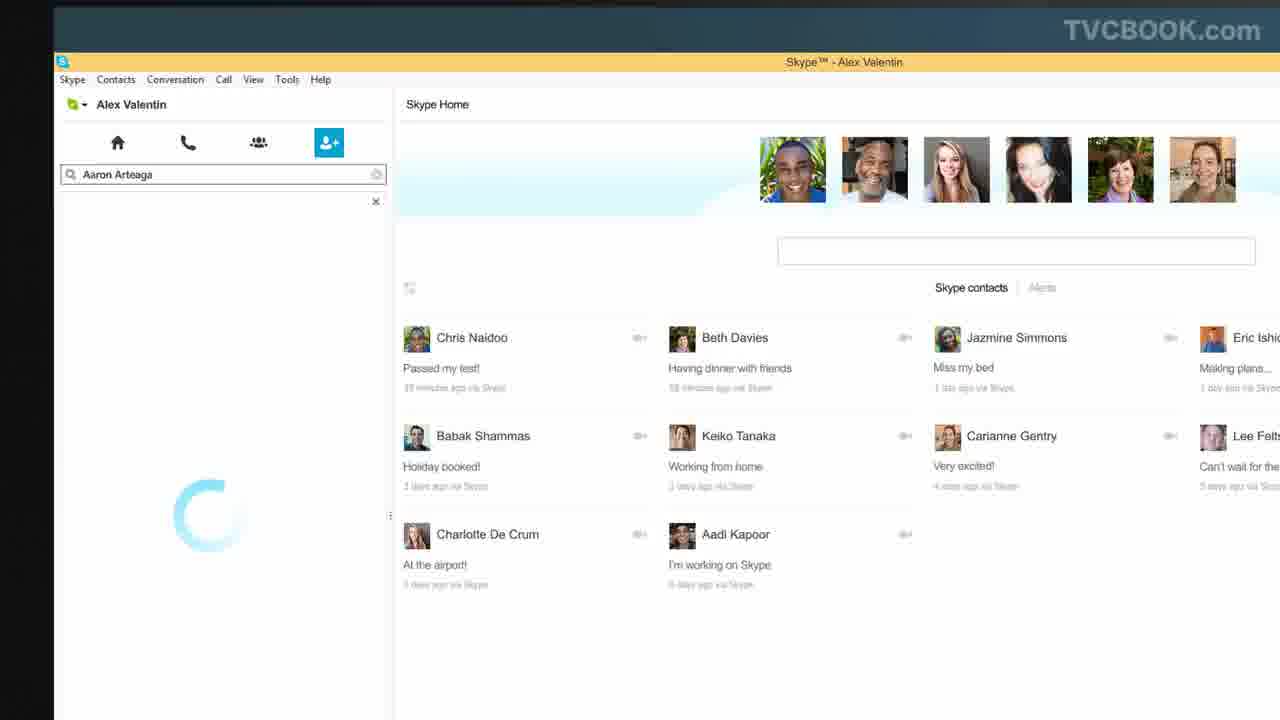Clear the Aaron Arteaga search text
Image resolution: width=1280 pixels, height=720 pixels.
(376, 174)
